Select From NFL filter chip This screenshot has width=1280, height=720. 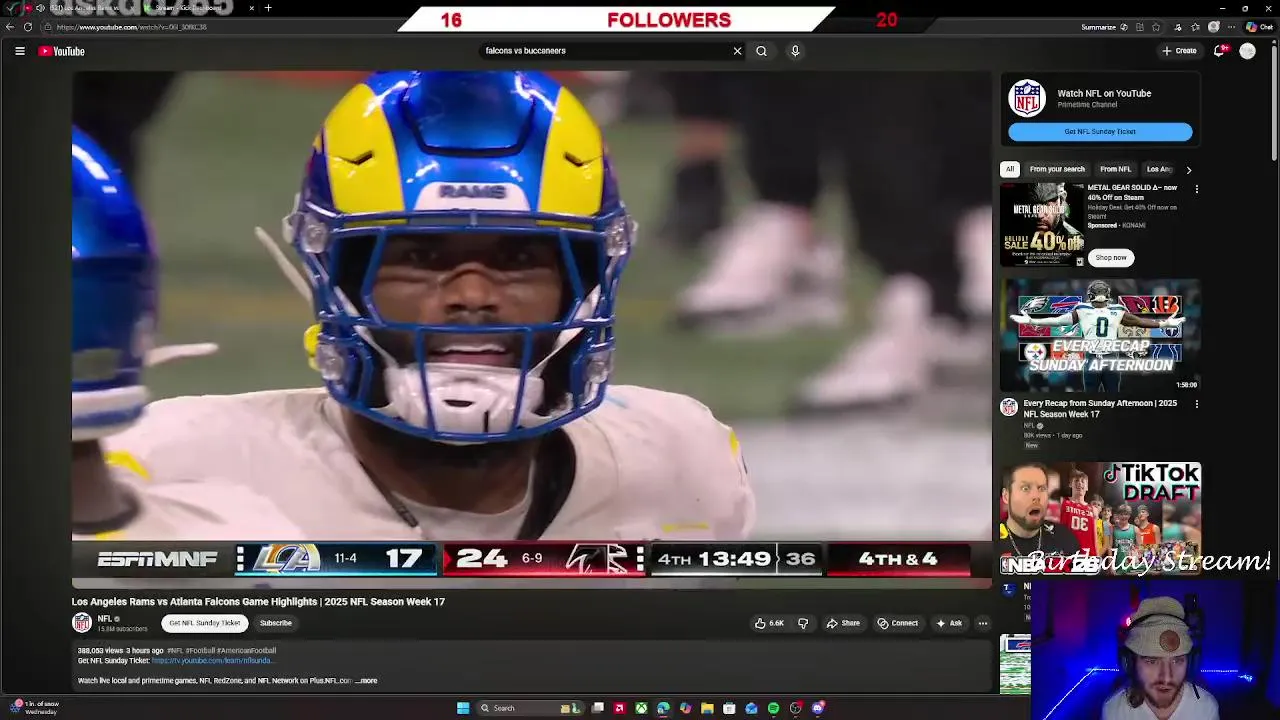pos(1115,169)
